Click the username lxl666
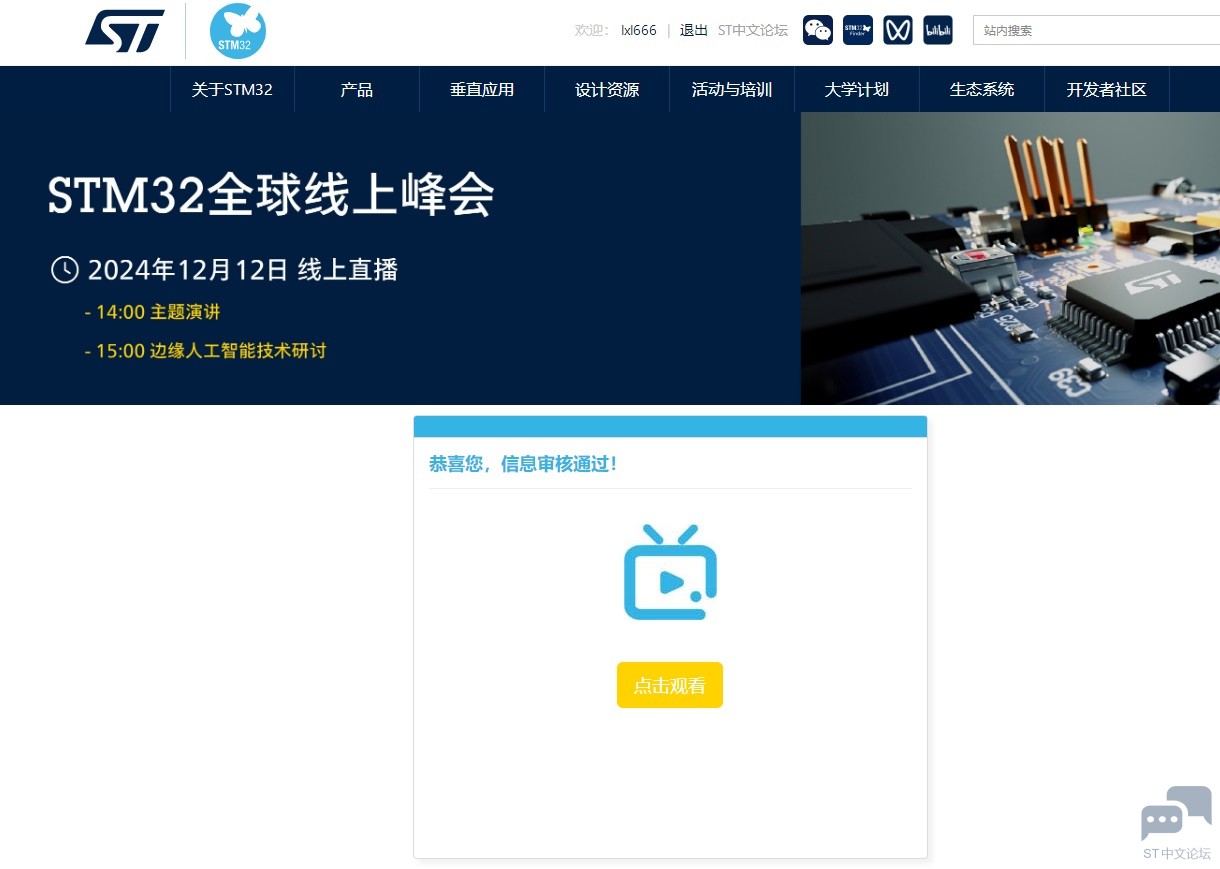Screen dimensions: 1220x869 [x=639, y=30]
